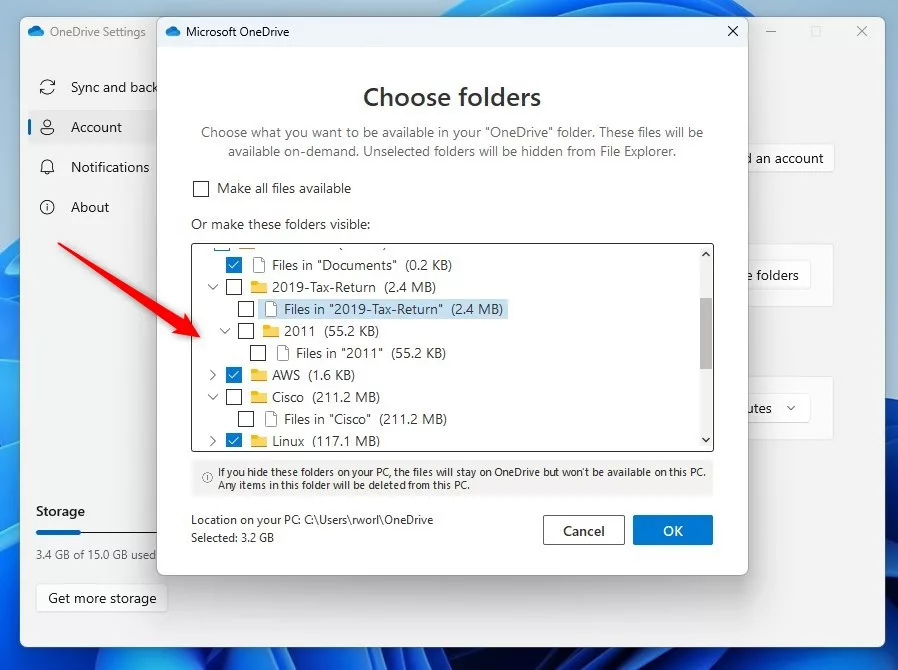
Task: Check the 2011 folder checkbox
Action: click(246, 331)
